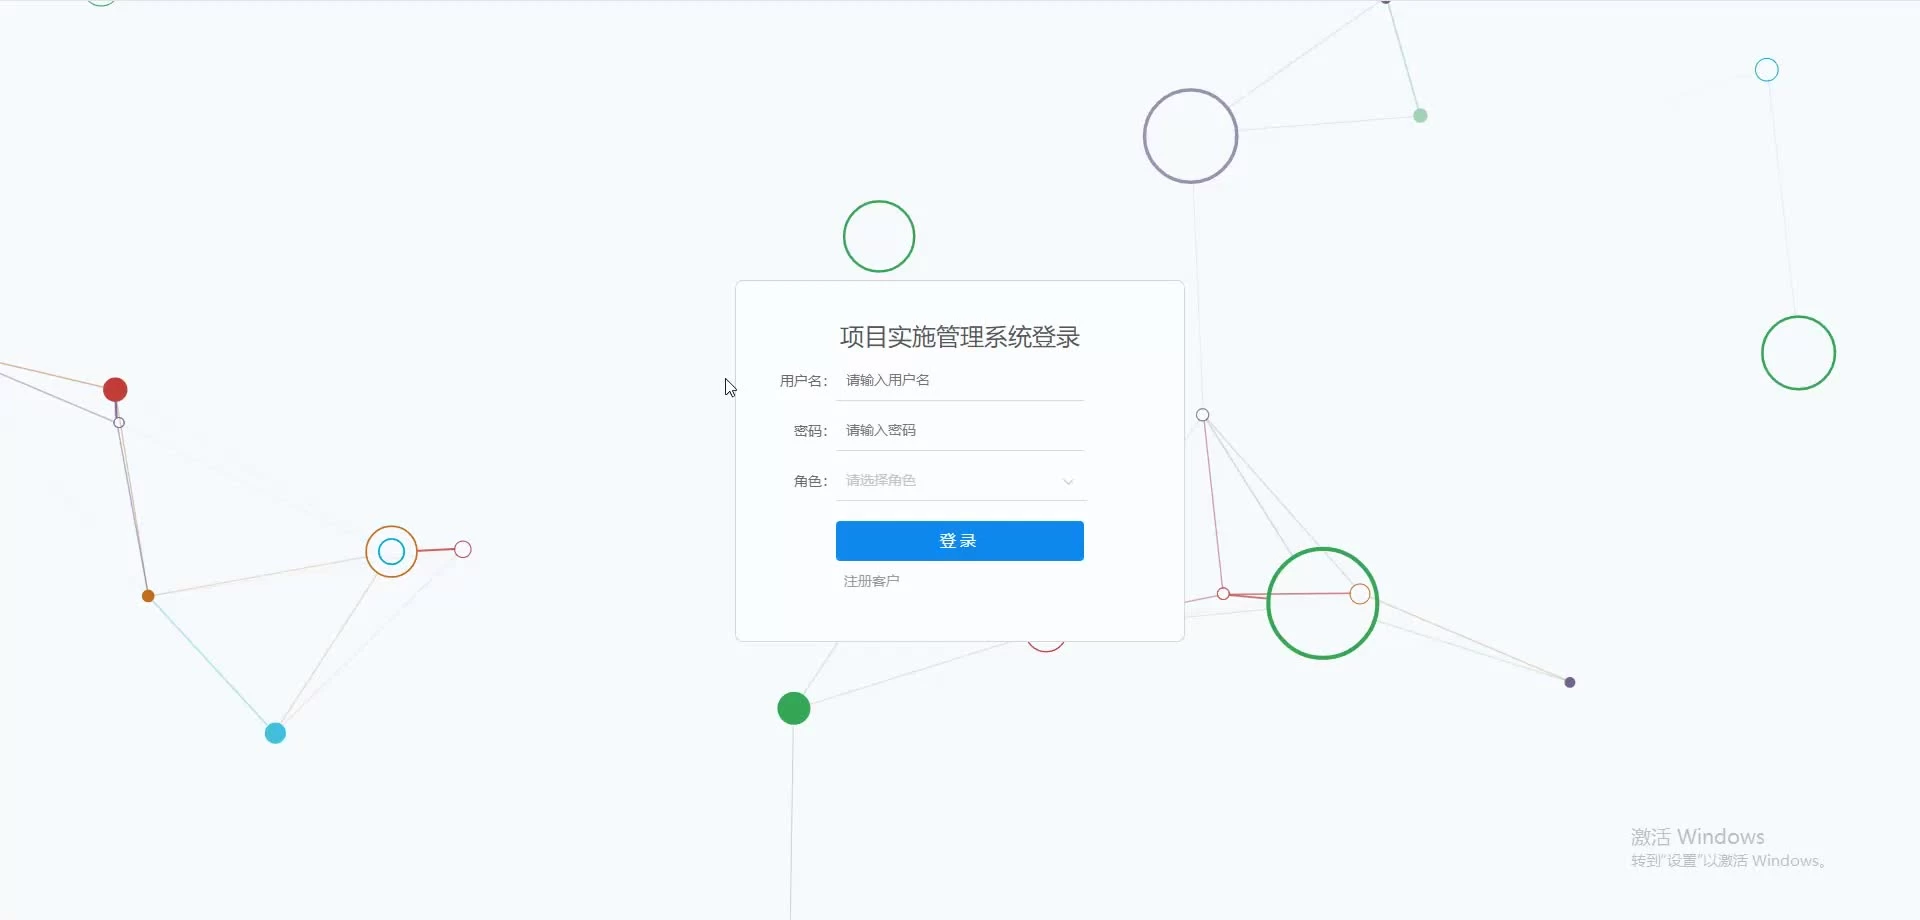
Task: Open the 请选择角色 role dropdown
Action: (x=960, y=480)
